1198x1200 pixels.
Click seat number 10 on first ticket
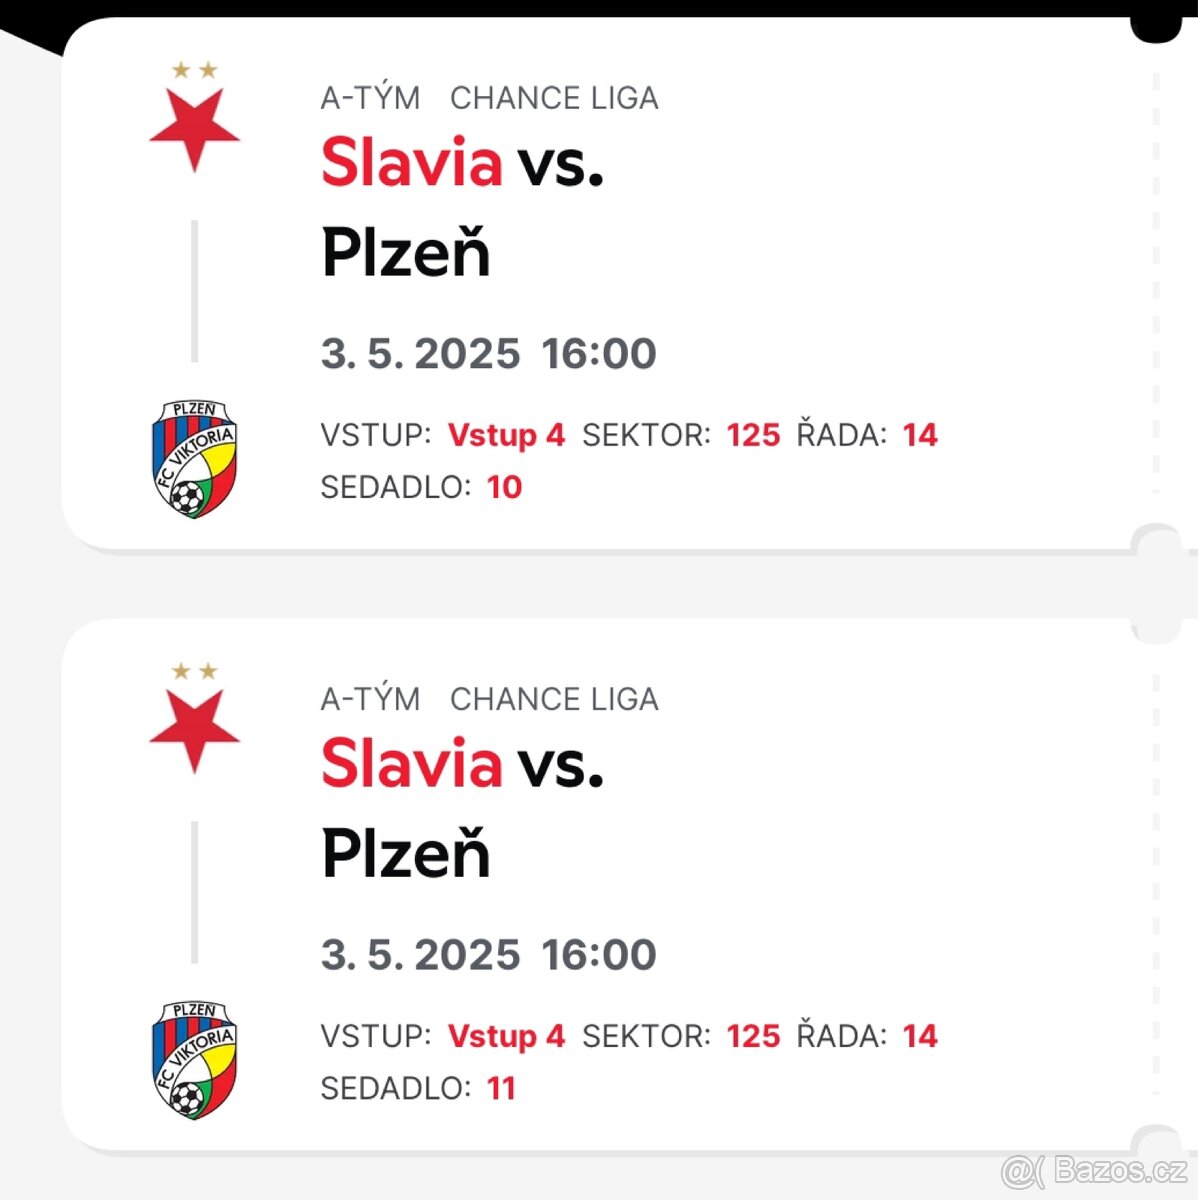pos(504,487)
